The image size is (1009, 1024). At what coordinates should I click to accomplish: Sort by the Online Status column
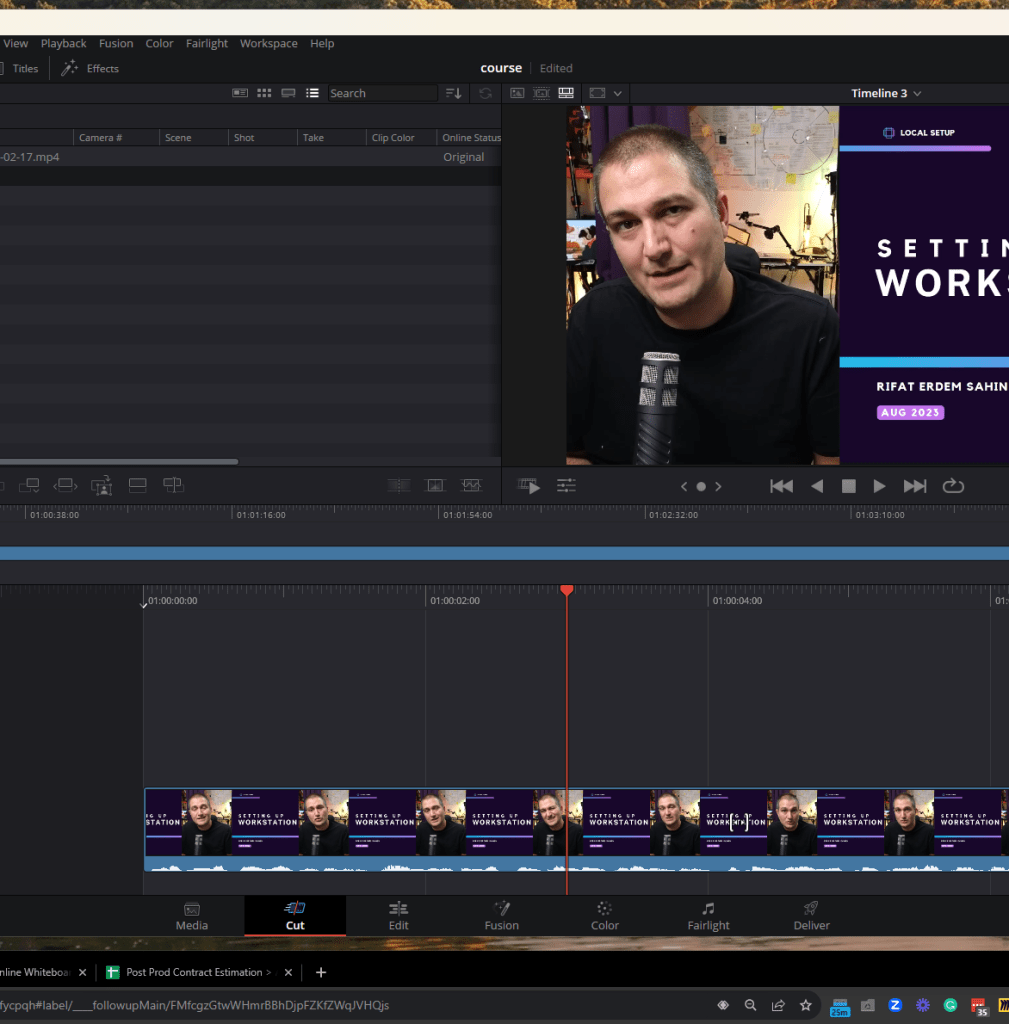coord(469,137)
